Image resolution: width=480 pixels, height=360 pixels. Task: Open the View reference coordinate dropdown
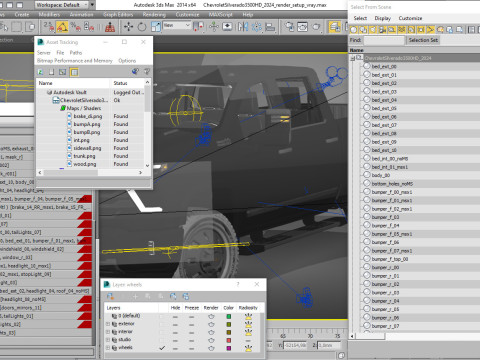click(177, 25)
